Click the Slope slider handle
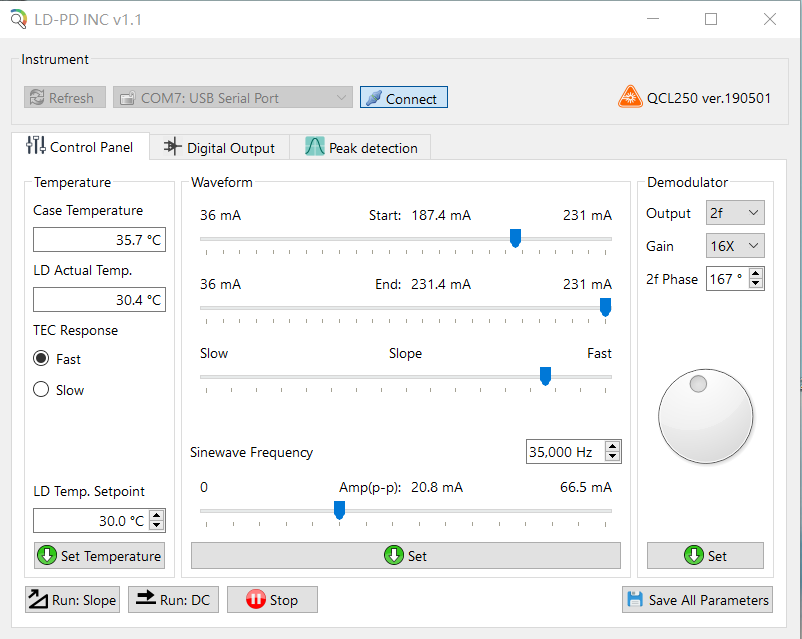 tap(545, 376)
